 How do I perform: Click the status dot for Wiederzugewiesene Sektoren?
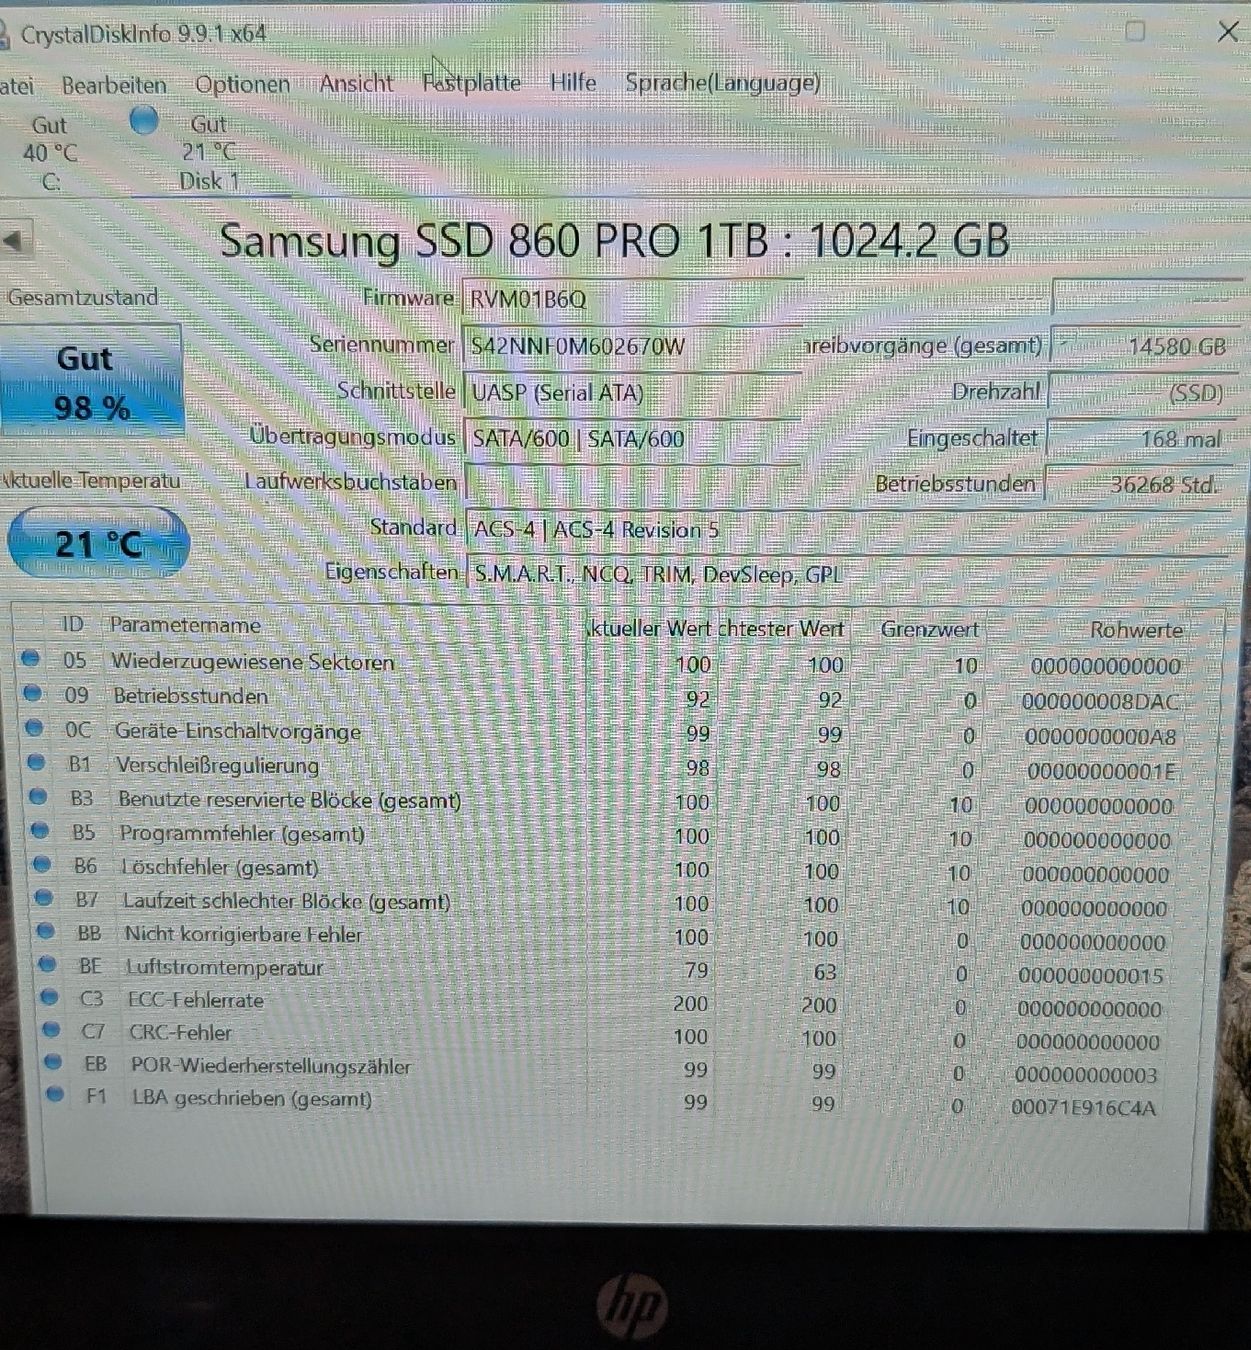tap(30, 658)
